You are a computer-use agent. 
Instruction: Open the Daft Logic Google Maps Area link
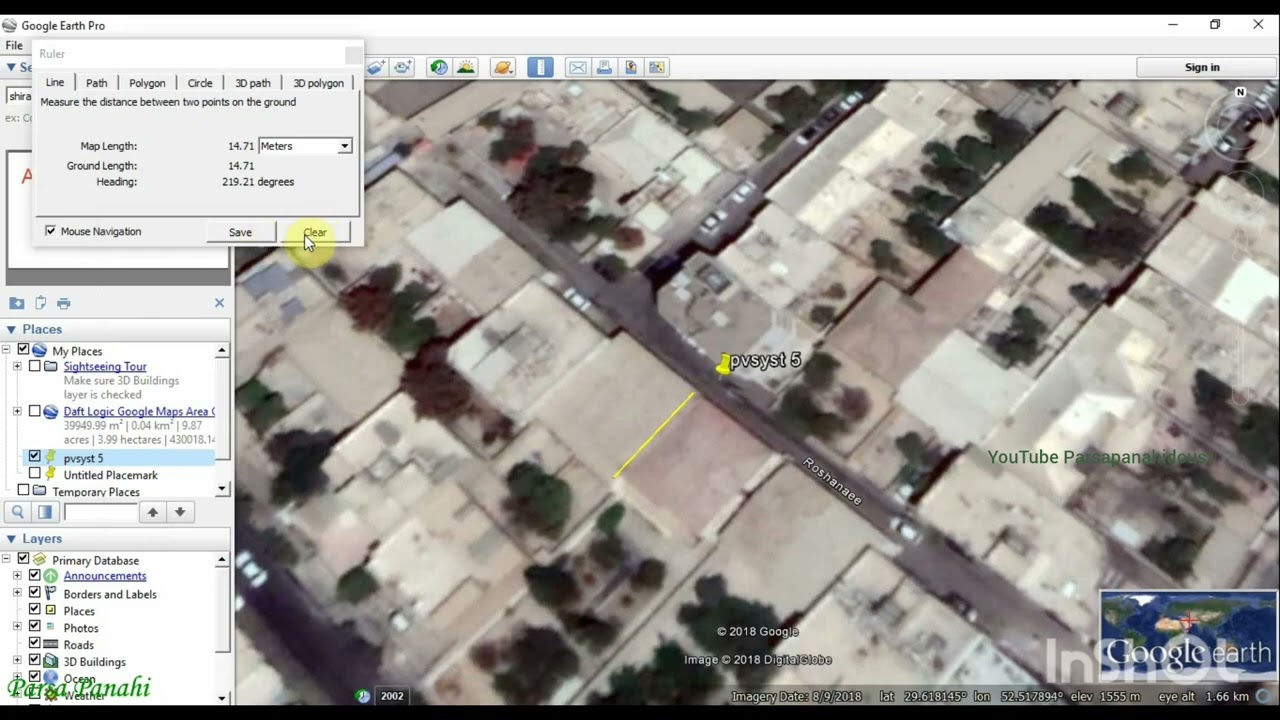(139, 411)
